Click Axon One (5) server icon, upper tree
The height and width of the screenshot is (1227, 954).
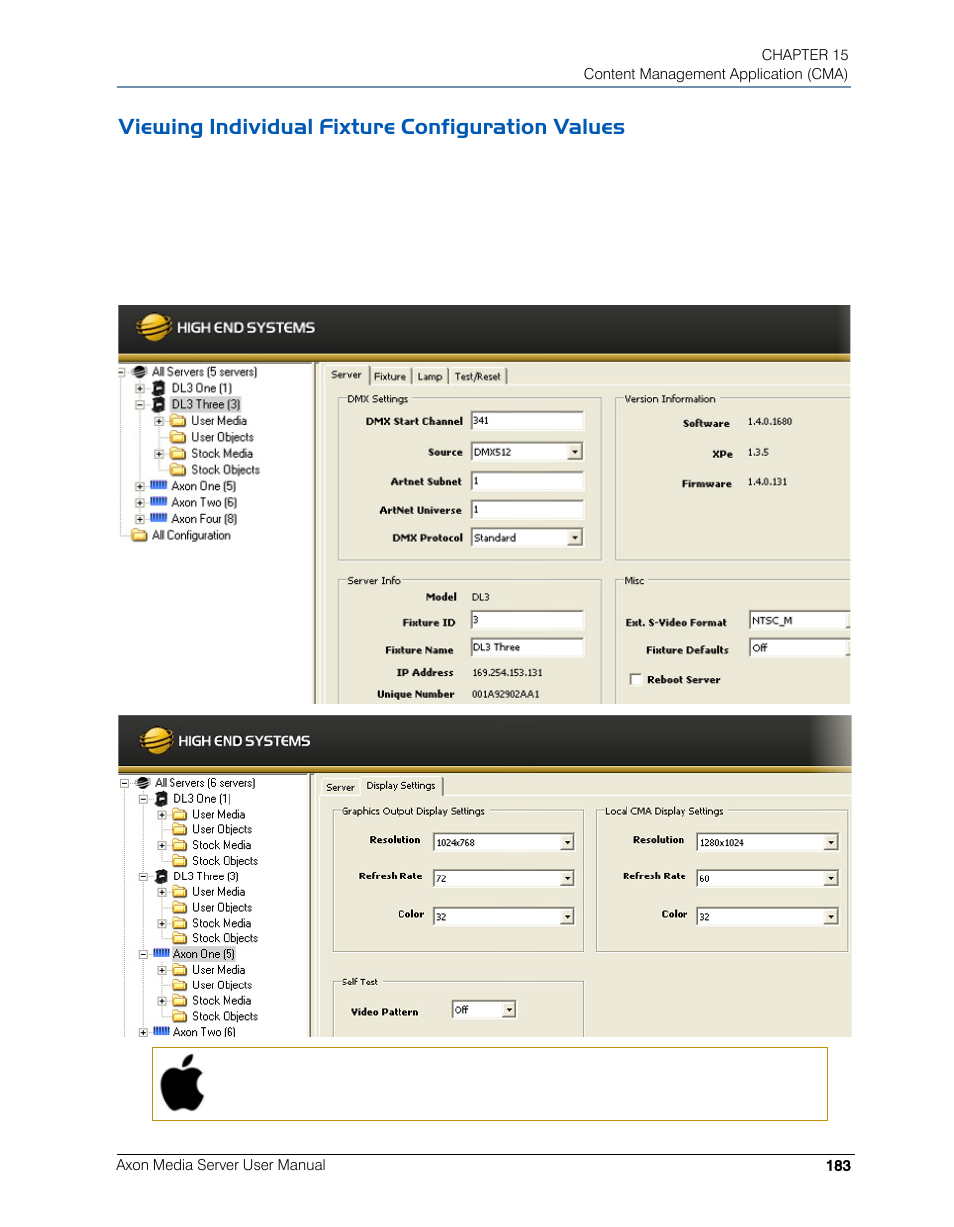point(159,486)
